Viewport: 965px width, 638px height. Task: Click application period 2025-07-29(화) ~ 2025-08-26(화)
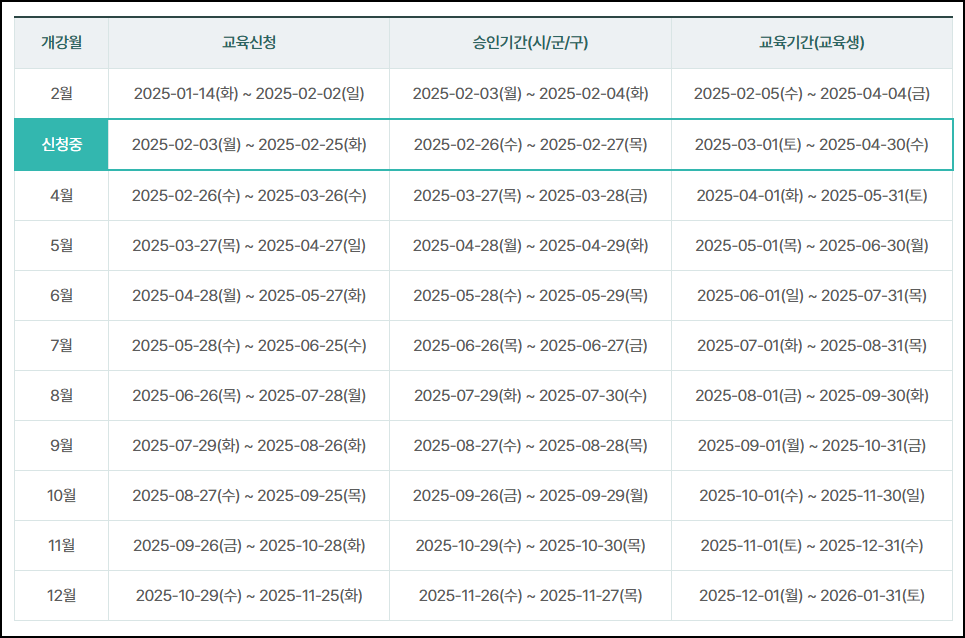tap(249, 445)
